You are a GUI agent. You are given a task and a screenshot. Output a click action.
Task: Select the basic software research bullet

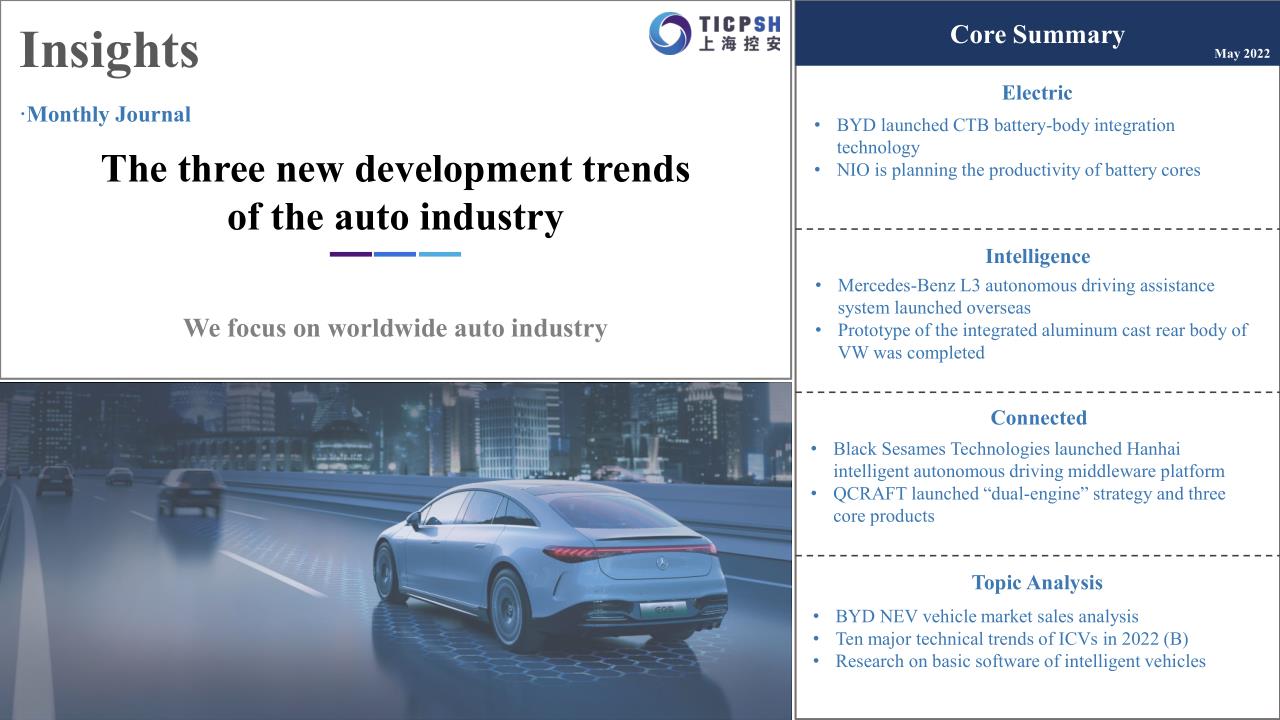click(1020, 661)
